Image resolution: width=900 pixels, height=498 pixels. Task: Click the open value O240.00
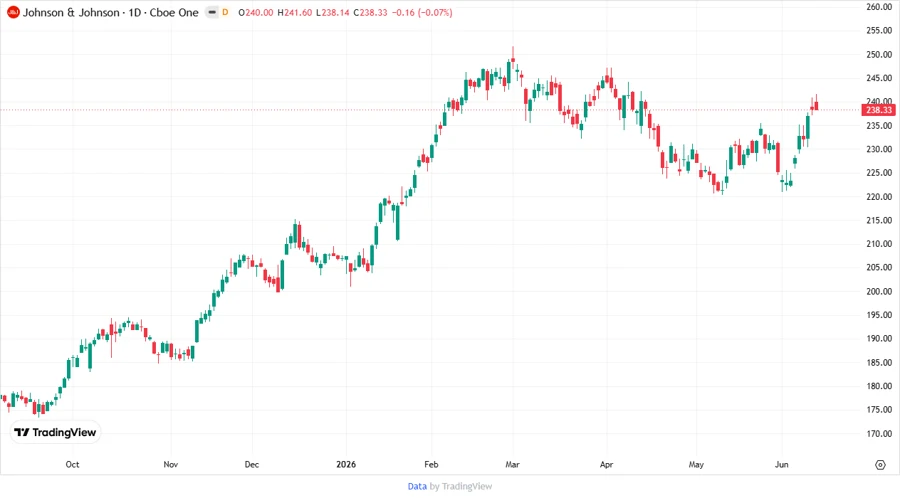coord(256,13)
